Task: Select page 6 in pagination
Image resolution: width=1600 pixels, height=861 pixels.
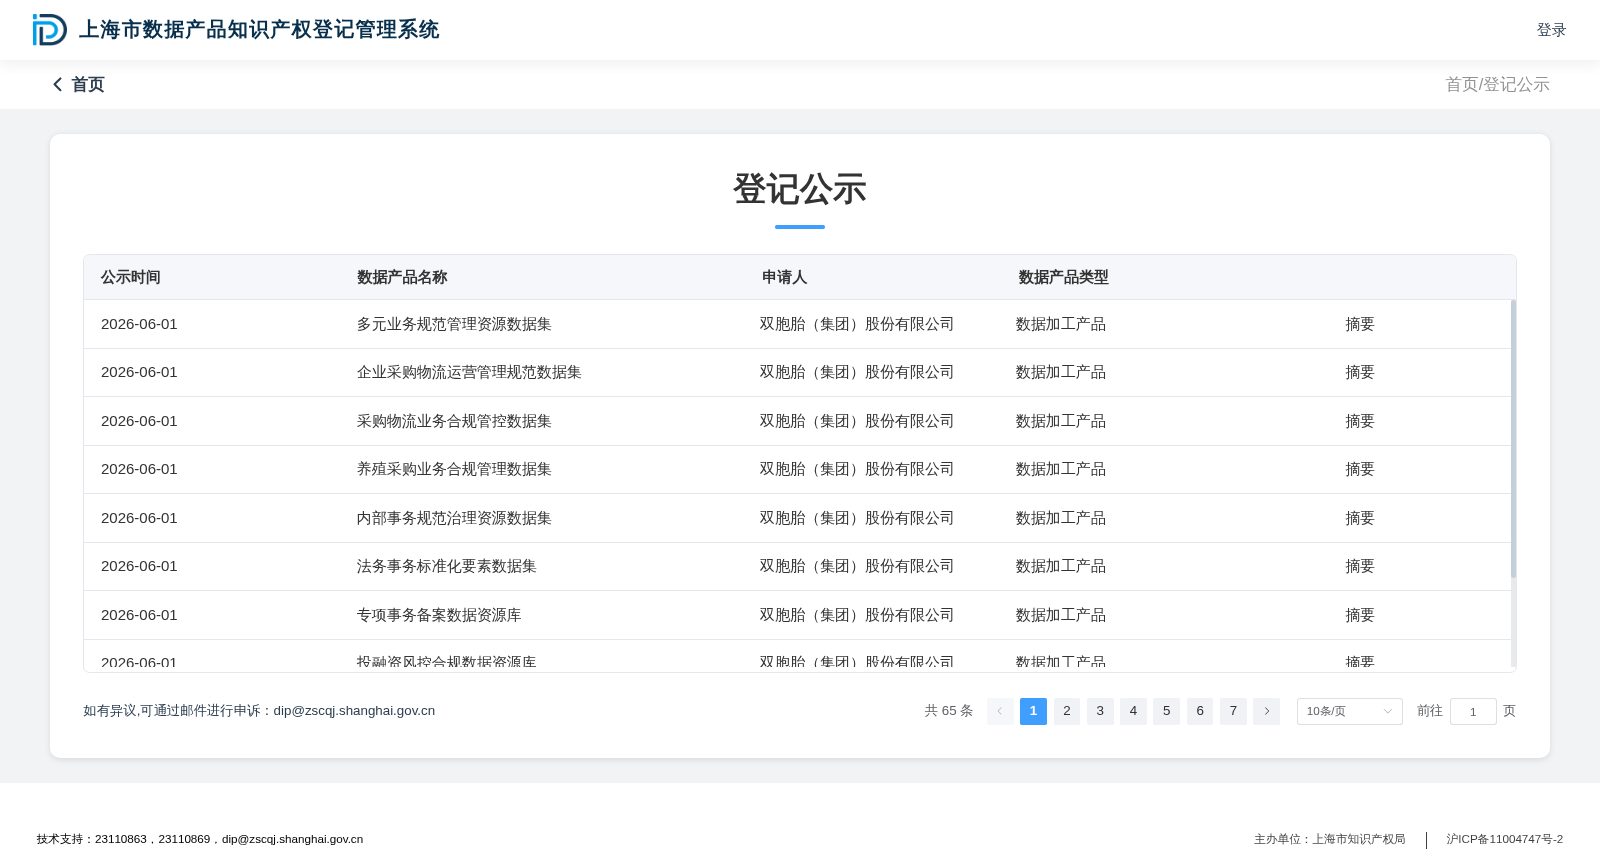Action: tap(1200, 711)
